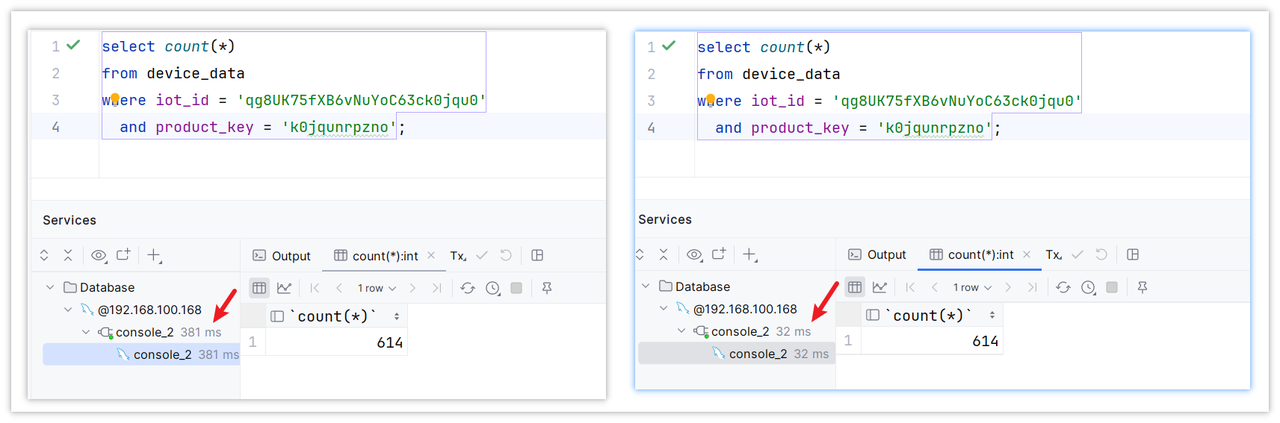The height and width of the screenshot is (423, 1280).
Task: Go to last page in left result grid
Action: pos(437,288)
